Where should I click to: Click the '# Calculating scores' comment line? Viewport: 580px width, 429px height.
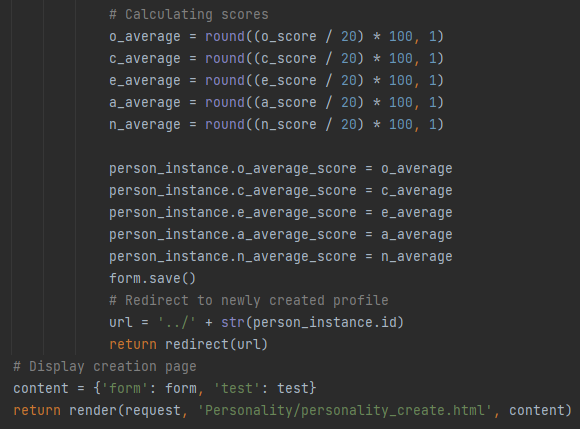(x=189, y=15)
